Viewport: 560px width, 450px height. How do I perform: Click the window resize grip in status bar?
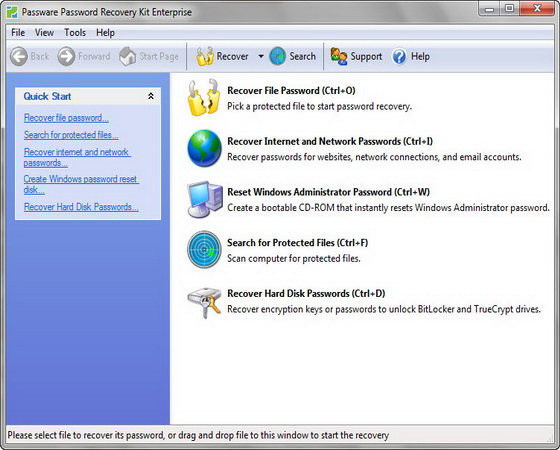pyautogui.click(x=550, y=437)
